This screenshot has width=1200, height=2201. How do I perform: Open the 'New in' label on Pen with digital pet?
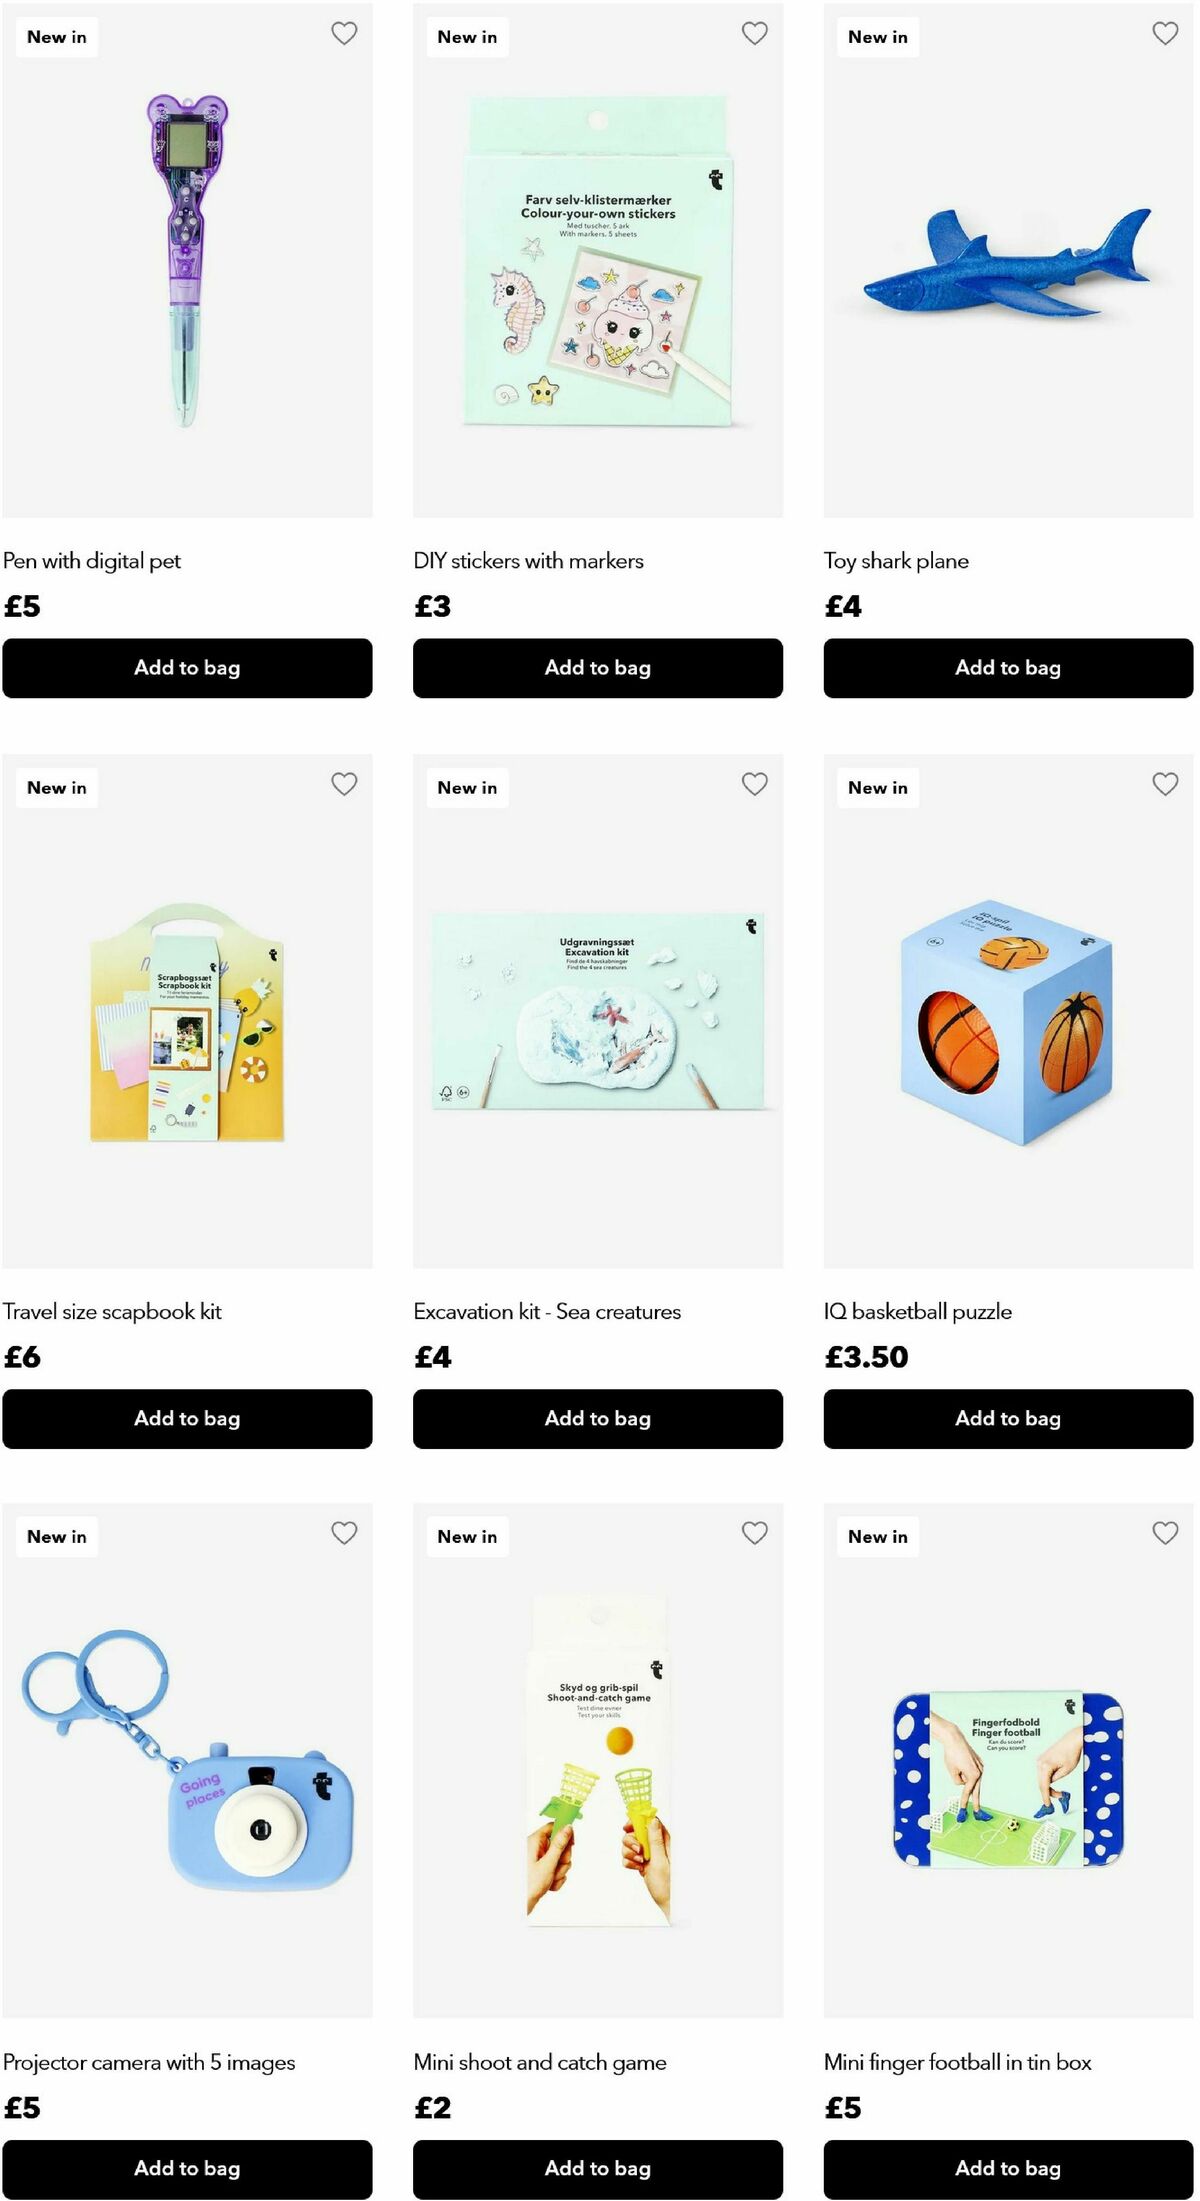[x=56, y=36]
